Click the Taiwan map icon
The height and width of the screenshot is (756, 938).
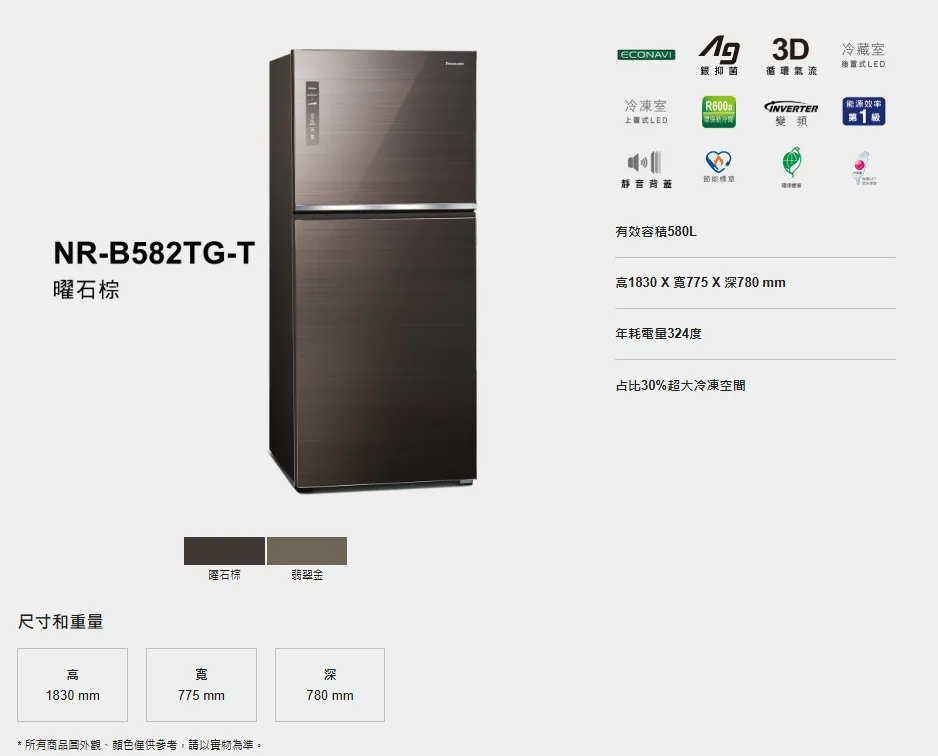click(x=863, y=168)
